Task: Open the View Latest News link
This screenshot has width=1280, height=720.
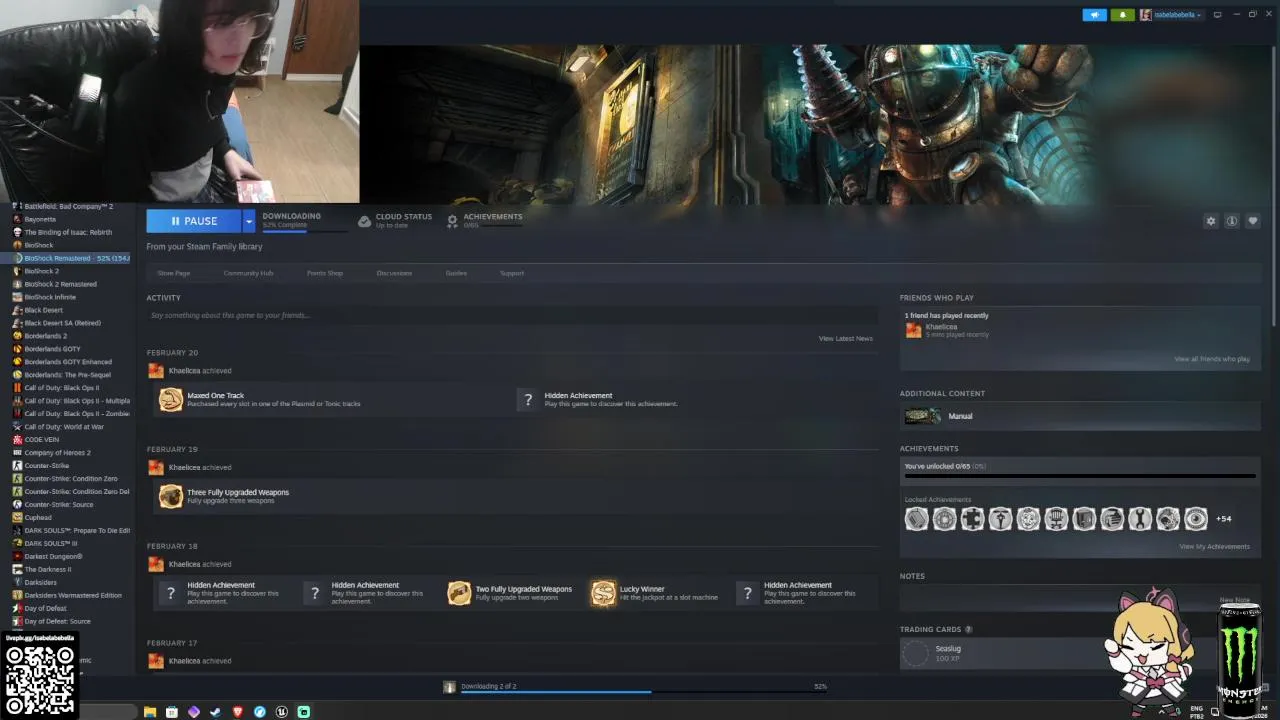Action: coord(846,338)
